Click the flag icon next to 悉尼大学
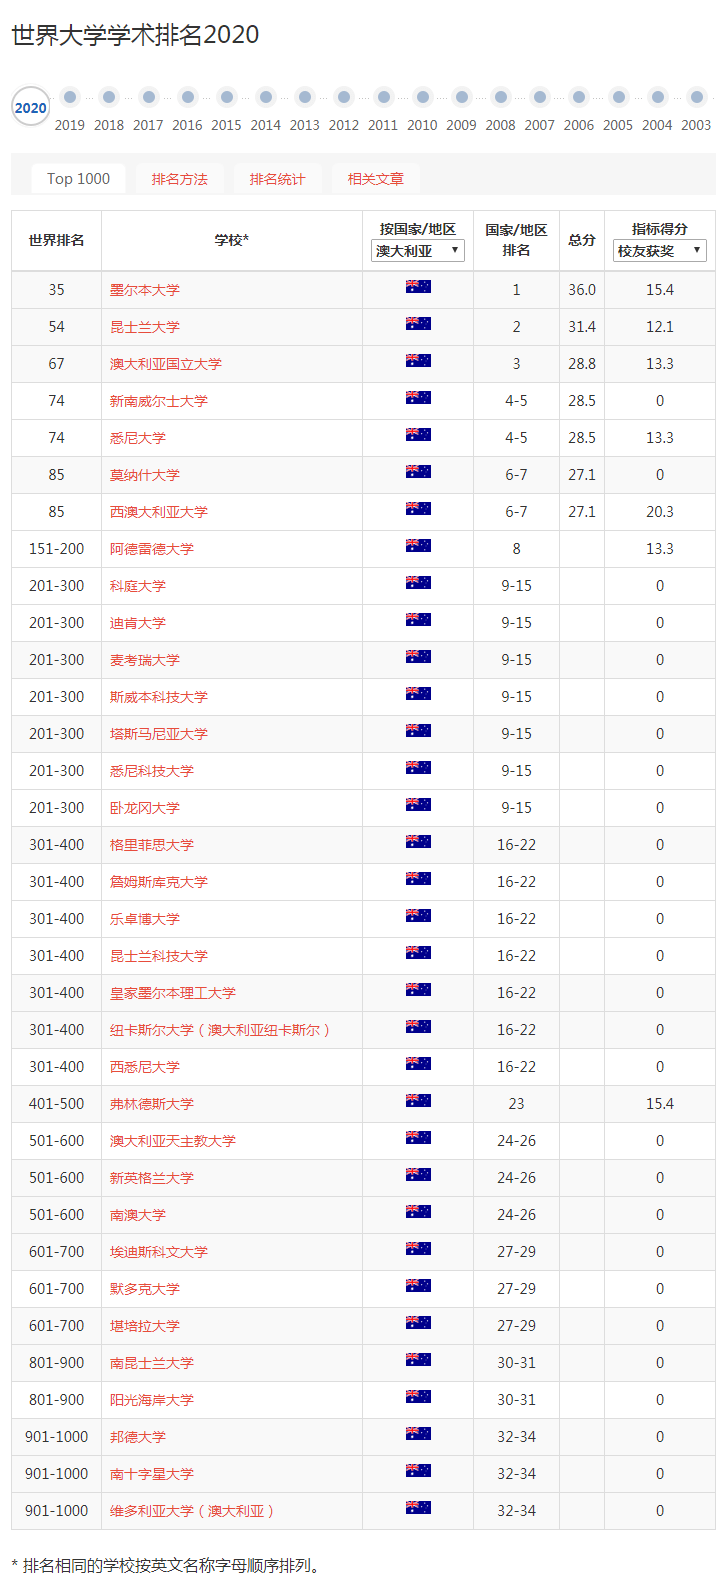The height and width of the screenshot is (1585, 724). (x=418, y=435)
